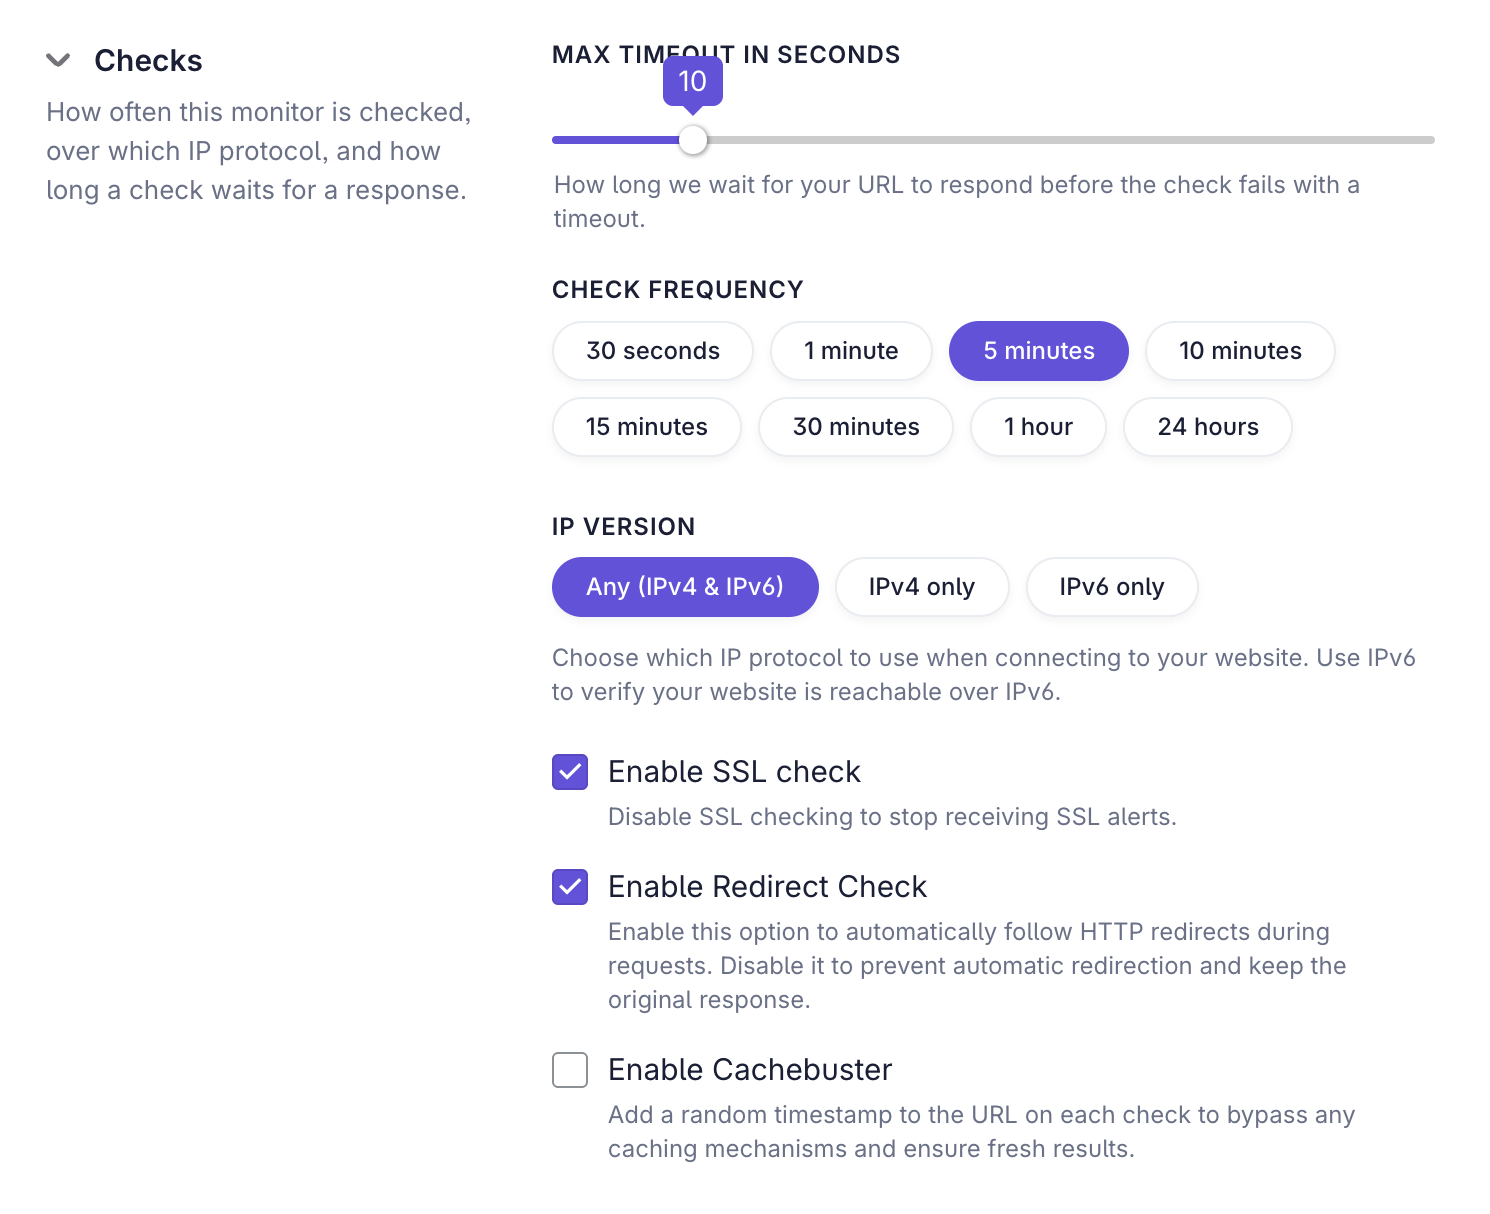Click the Enable Cachebuster label text
Screen dimensions: 1490x1214
(x=750, y=1070)
